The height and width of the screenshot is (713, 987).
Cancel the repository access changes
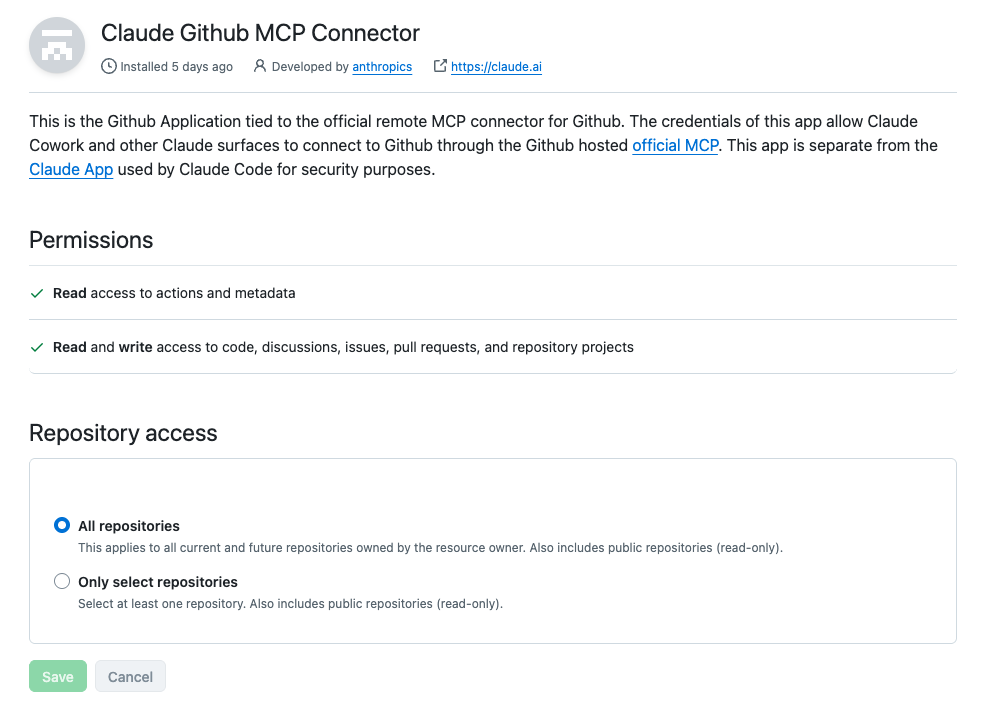click(130, 677)
